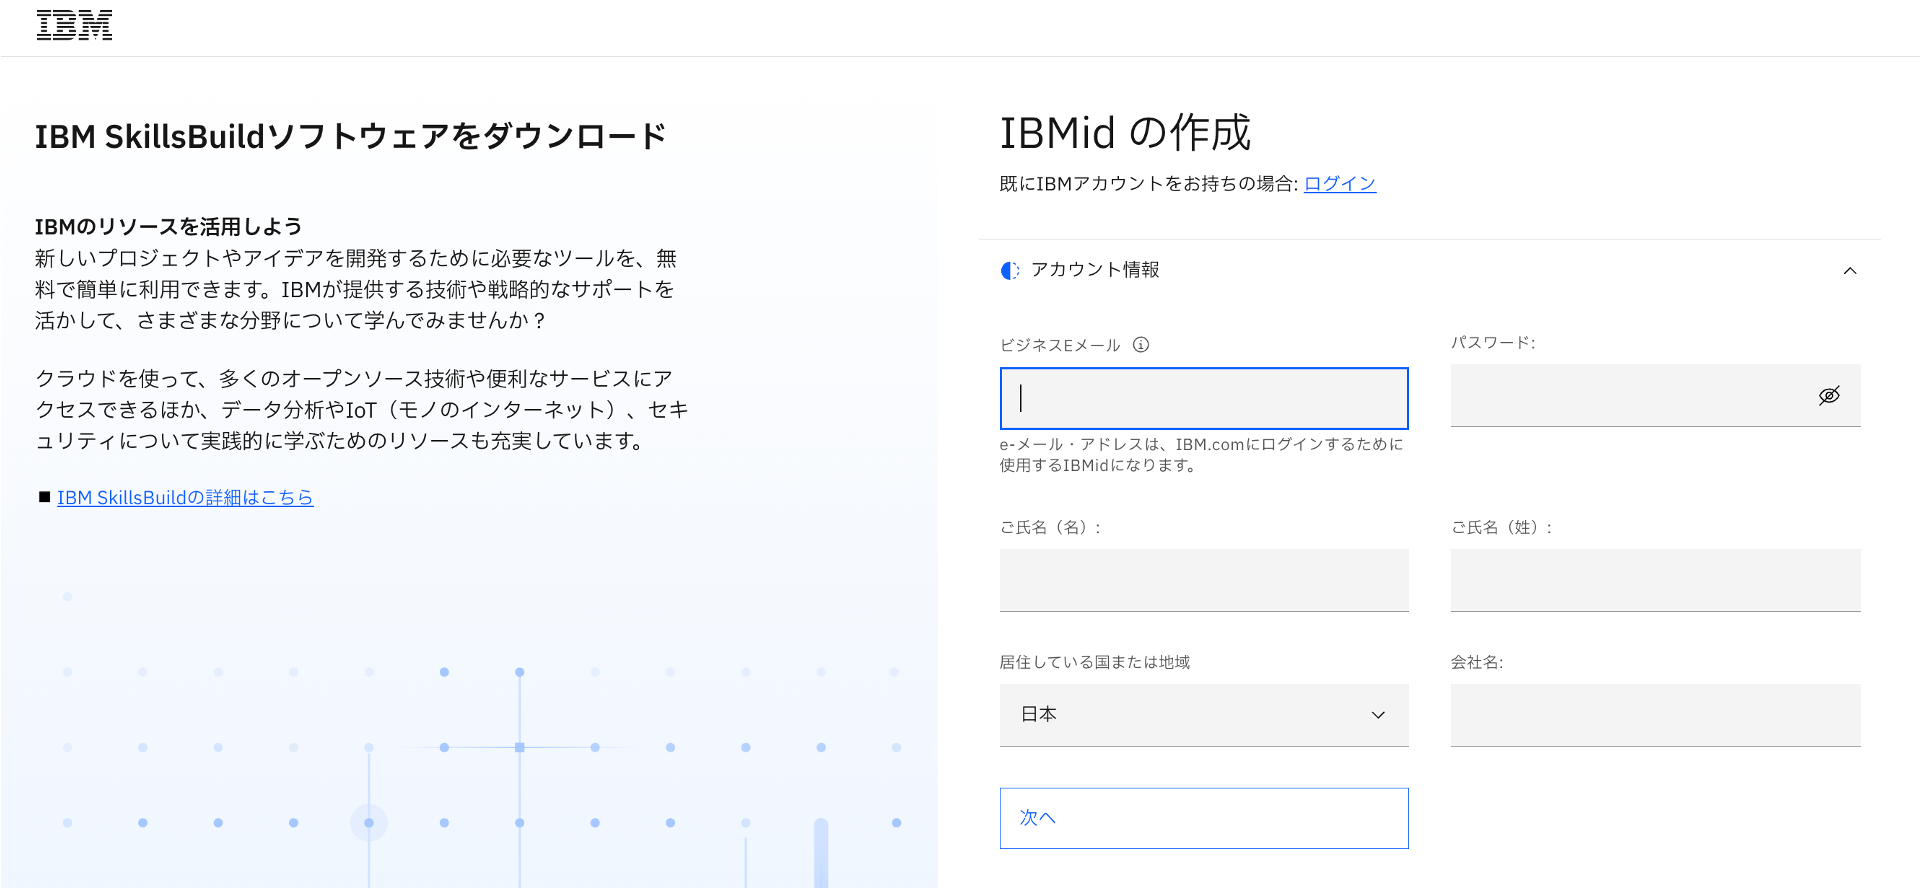Click into the パスワード input field
This screenshot has height=888, width=1920.
tap(1630, 396)
